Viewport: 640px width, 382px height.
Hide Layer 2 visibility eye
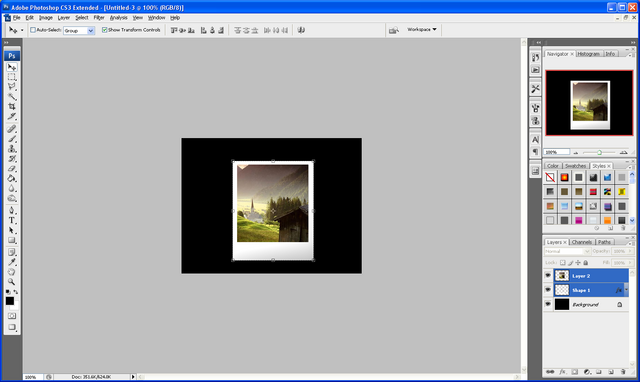coord(548,275)
